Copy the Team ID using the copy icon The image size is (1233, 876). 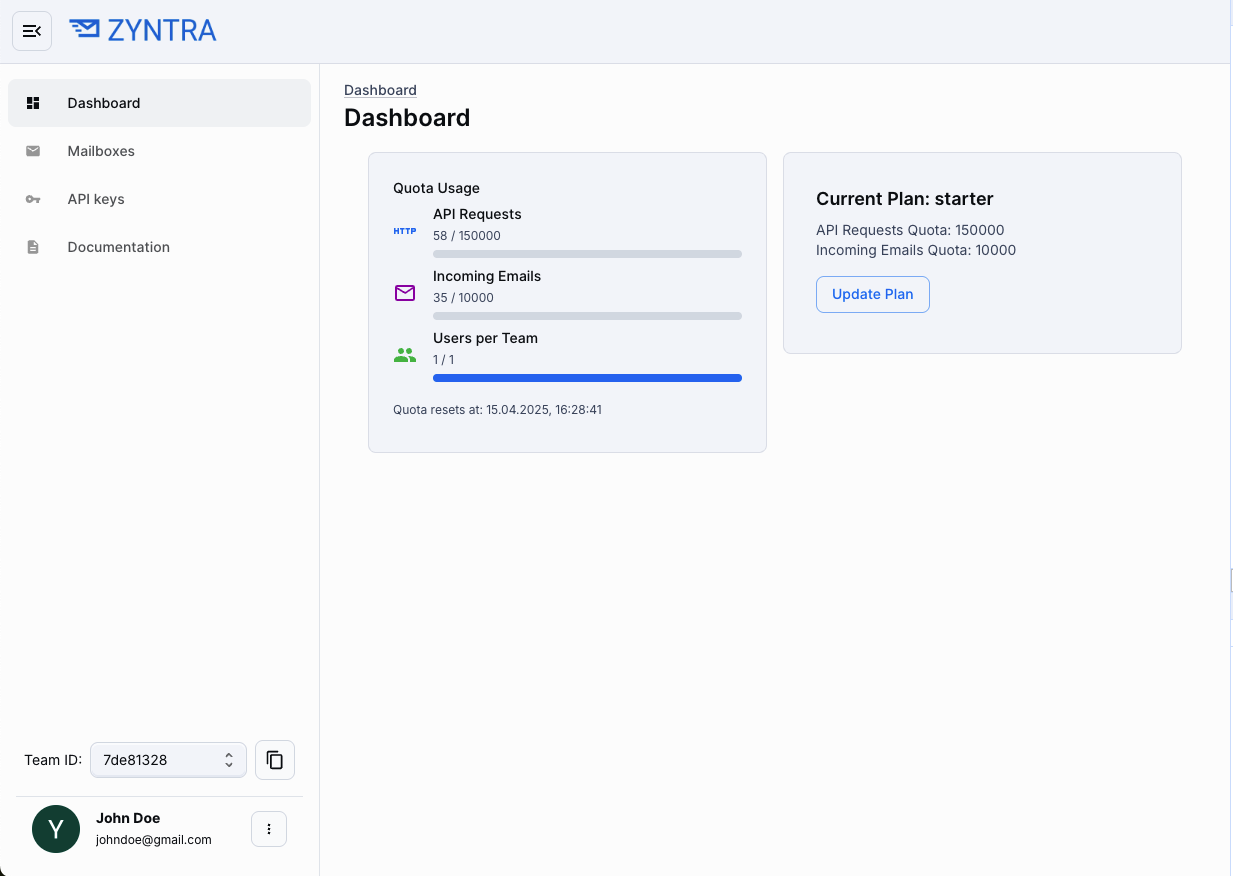275,760
